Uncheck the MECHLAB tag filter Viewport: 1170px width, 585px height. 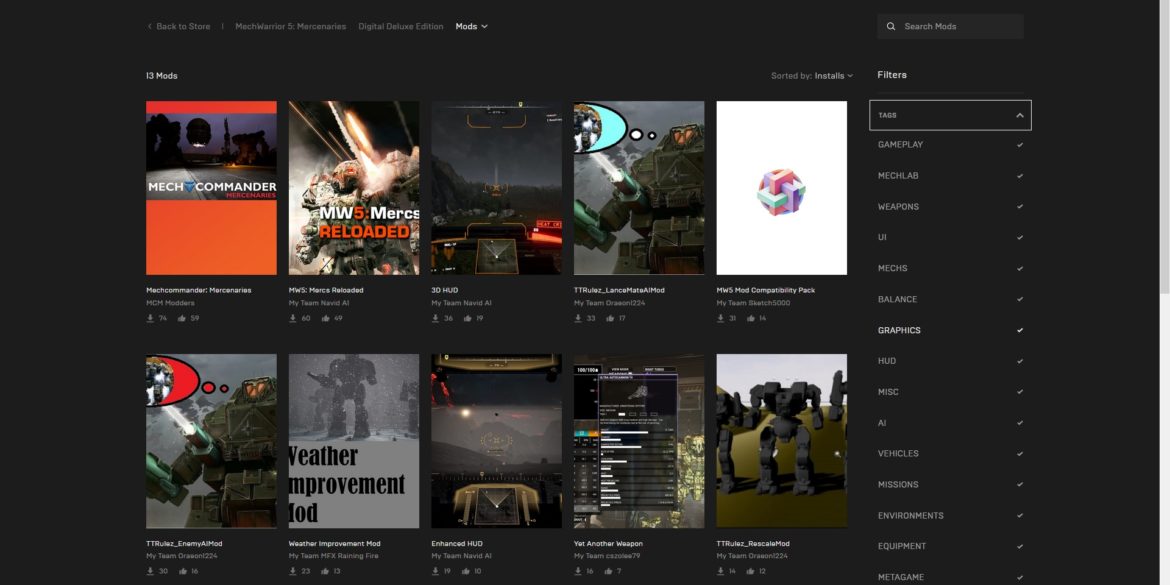coord(1020,176)
